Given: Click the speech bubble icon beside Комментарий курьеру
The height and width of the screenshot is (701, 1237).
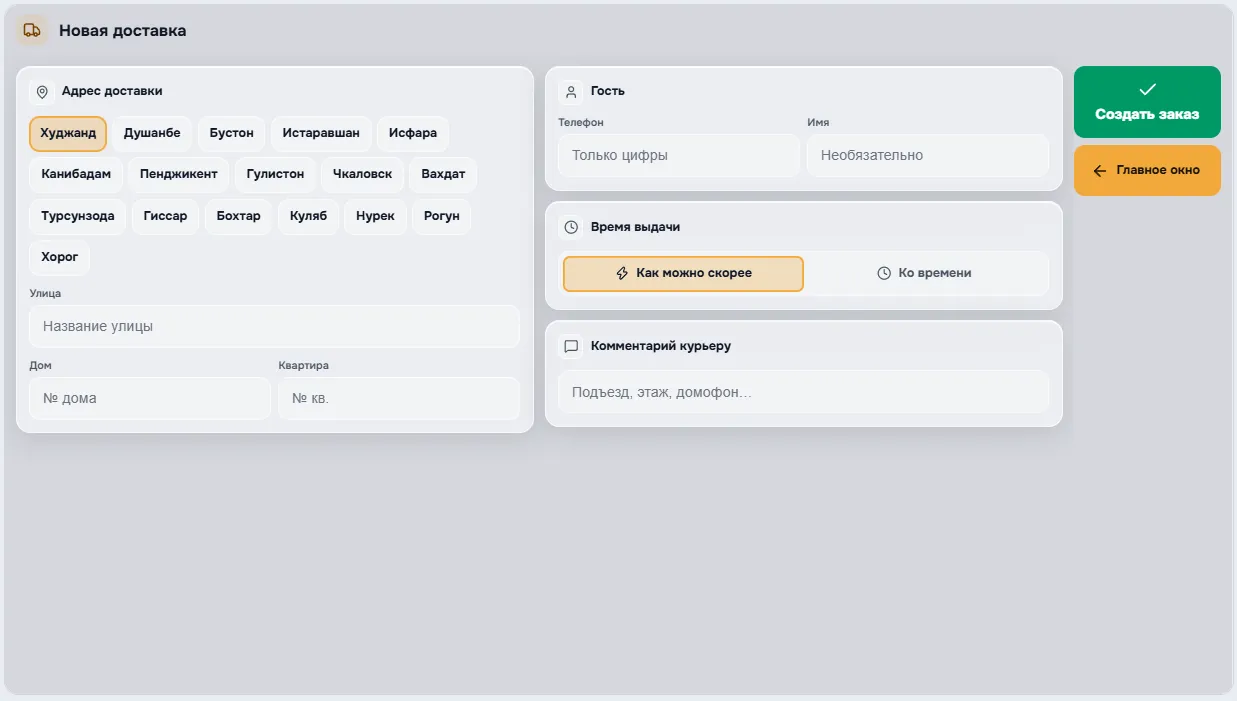Looking at the screenshot, I should pyautogui.click(x=571, y=347).
